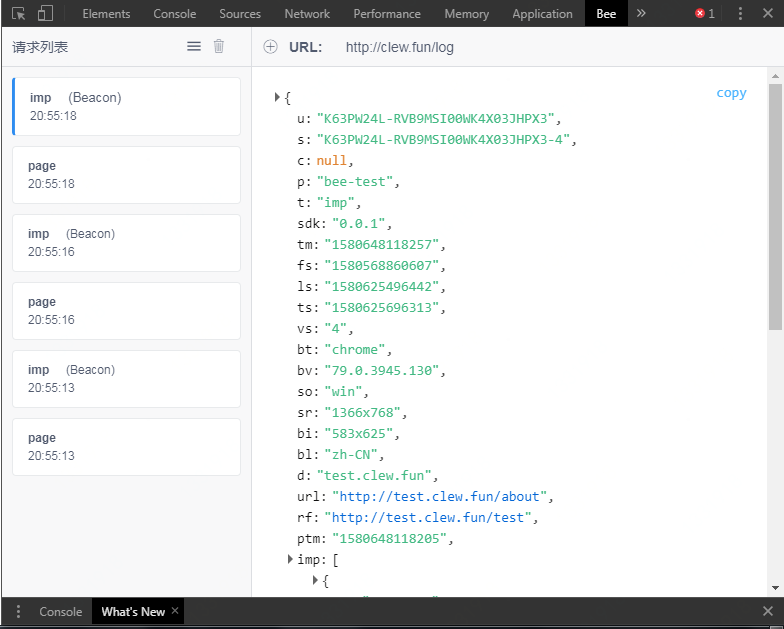
Task: Open the Sources tab
Action: [240, 14]
